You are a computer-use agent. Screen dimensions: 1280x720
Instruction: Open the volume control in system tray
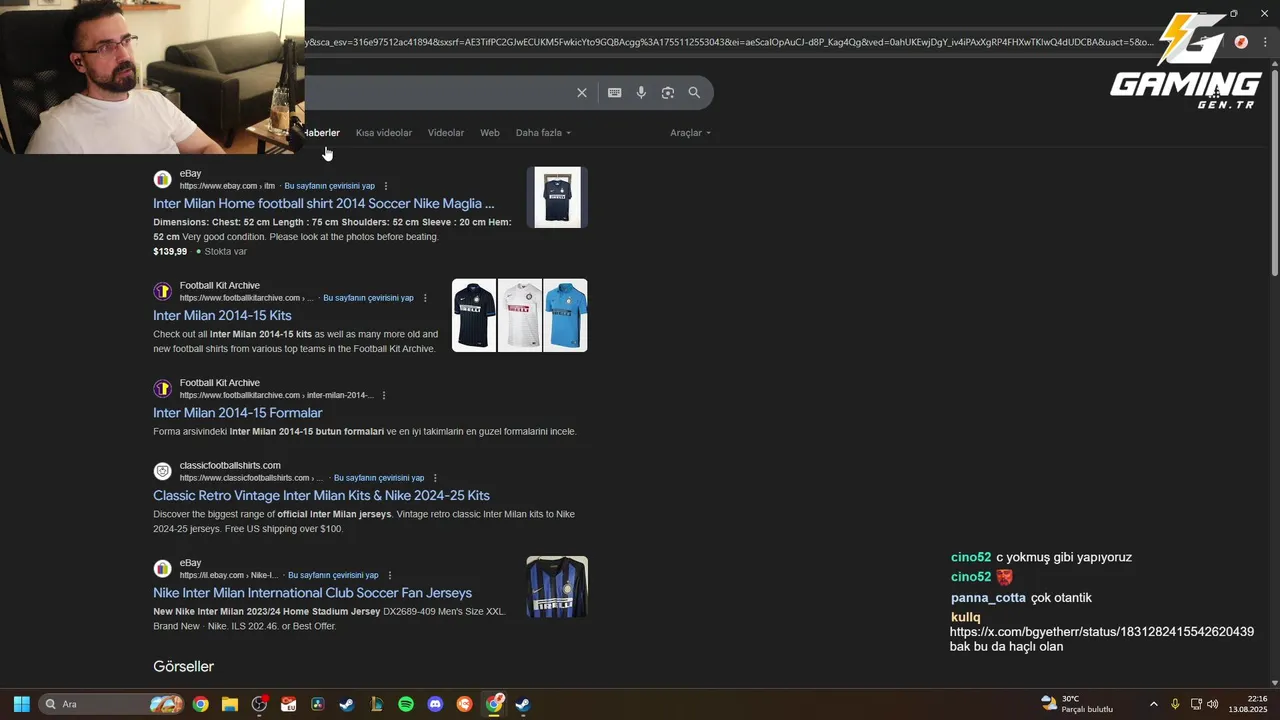point(1213,704)
